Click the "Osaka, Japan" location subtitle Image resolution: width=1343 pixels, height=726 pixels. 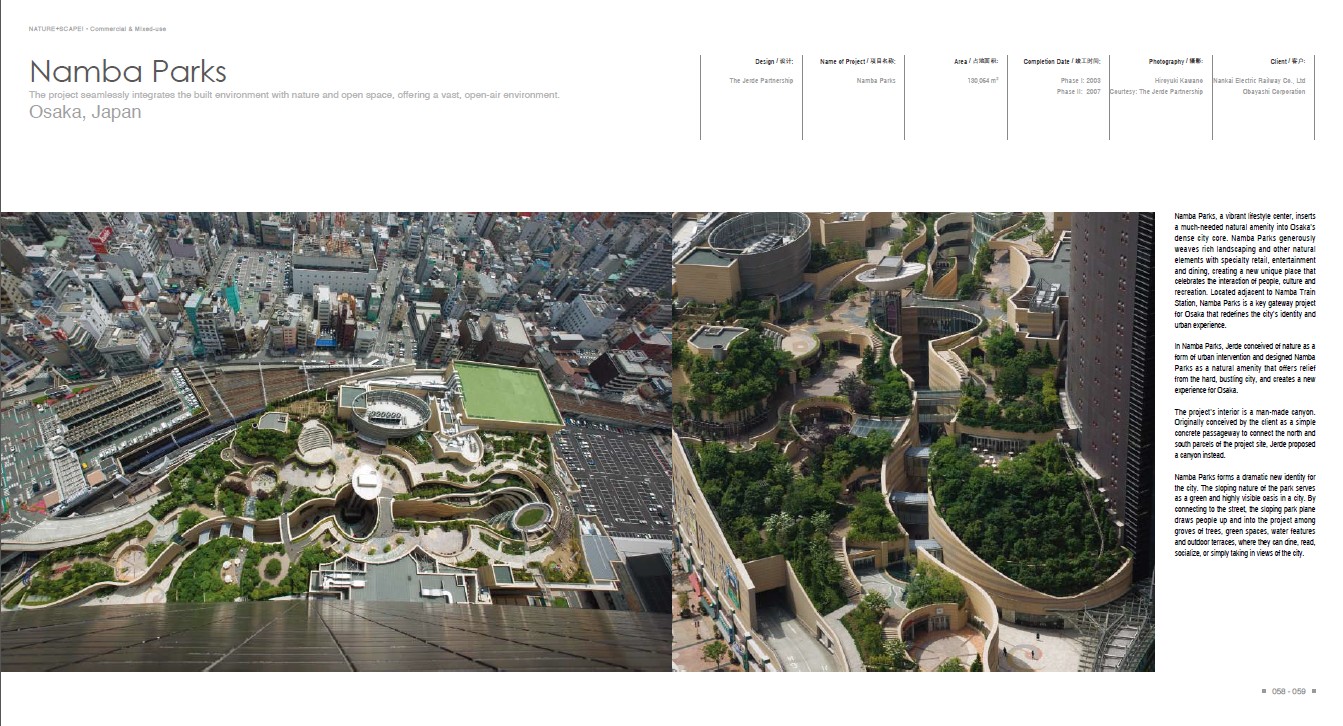click(85, 112)
